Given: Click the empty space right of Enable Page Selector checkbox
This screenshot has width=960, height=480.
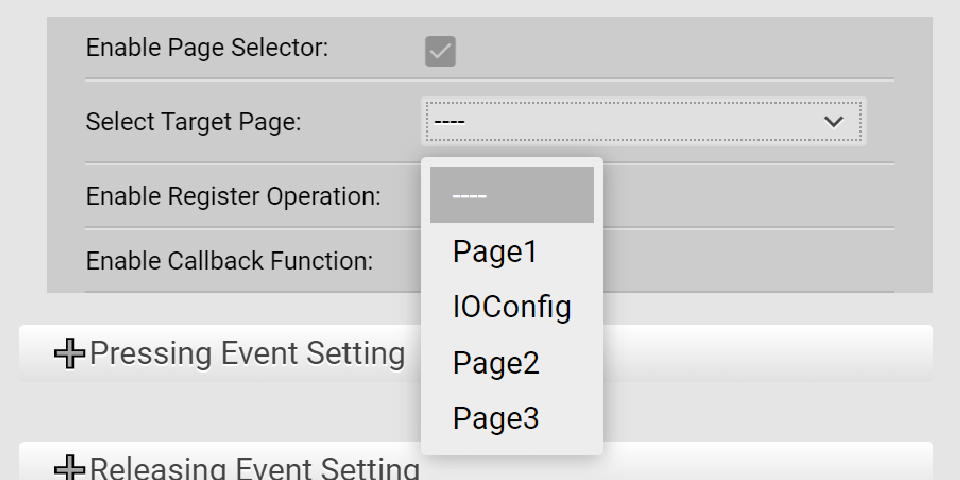Looking at the screenshot, I should click(x=680, y=50).
